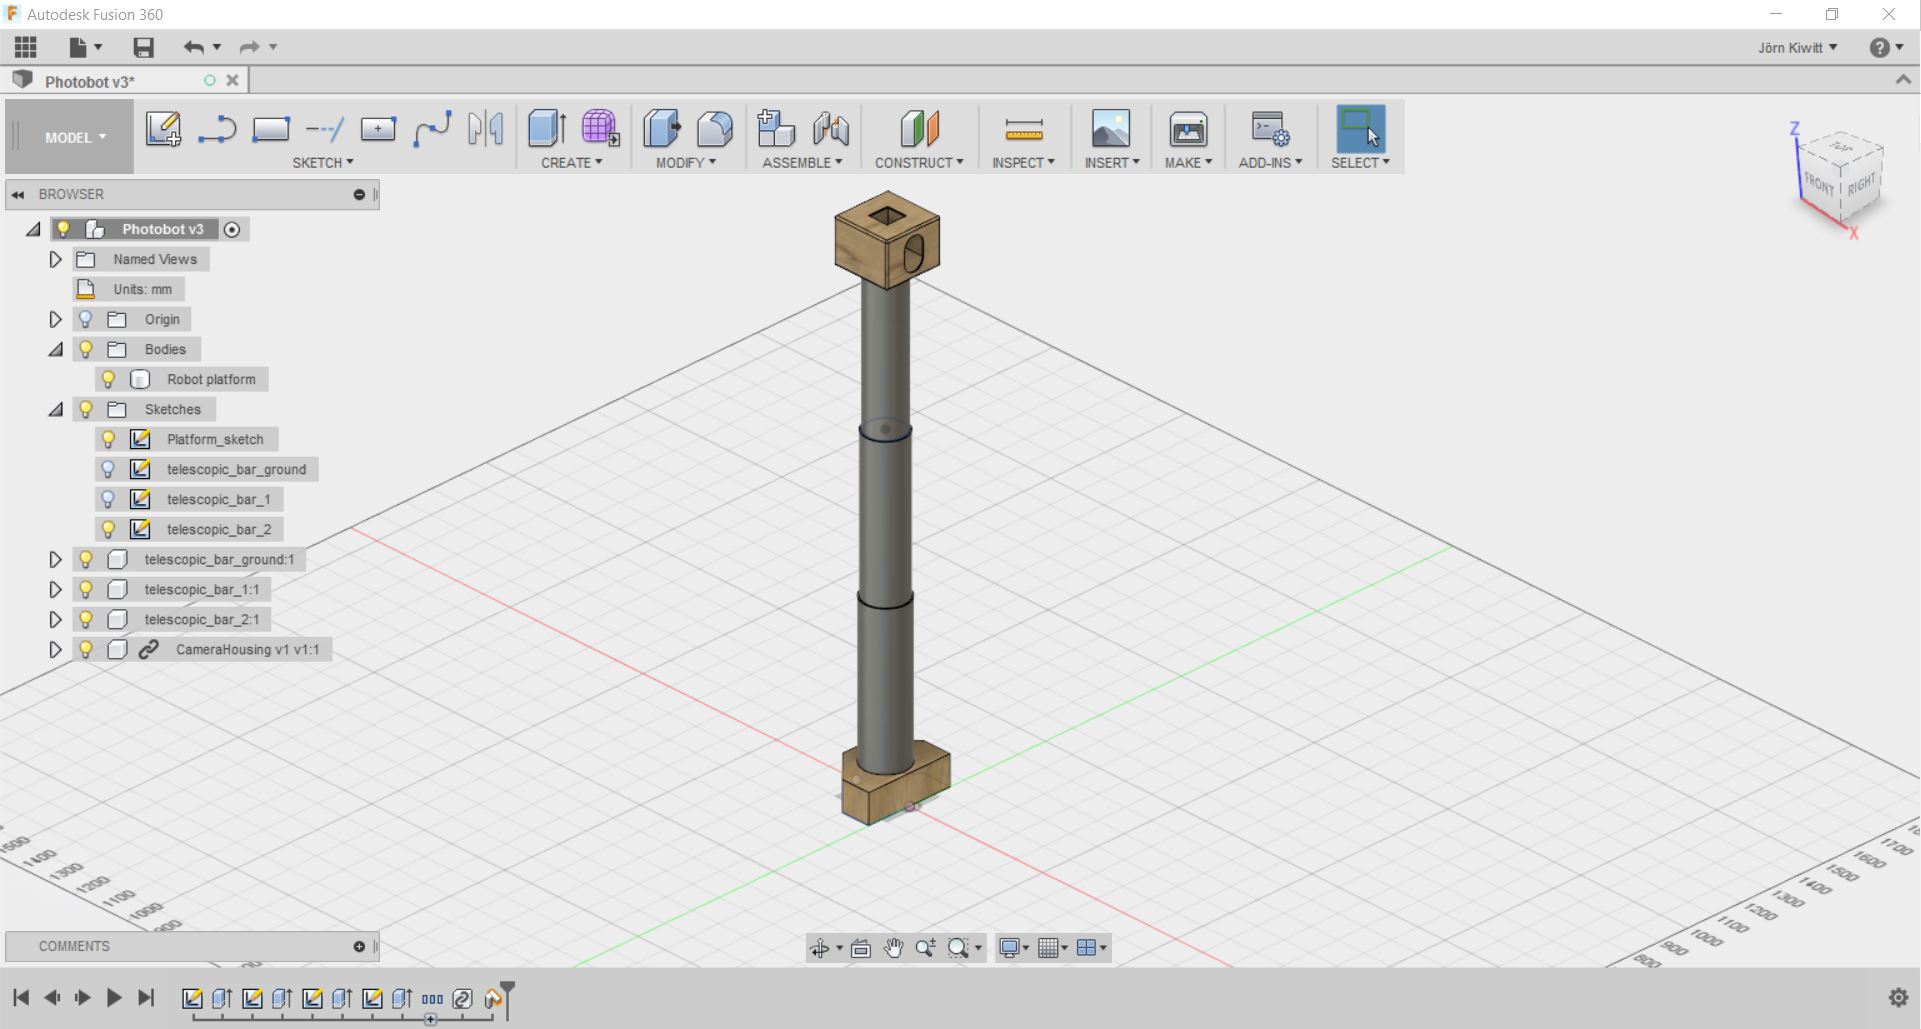Screen dimensions: 1921x1029
Task: Click the ViewCube FRONT face
Action: 1818,186
